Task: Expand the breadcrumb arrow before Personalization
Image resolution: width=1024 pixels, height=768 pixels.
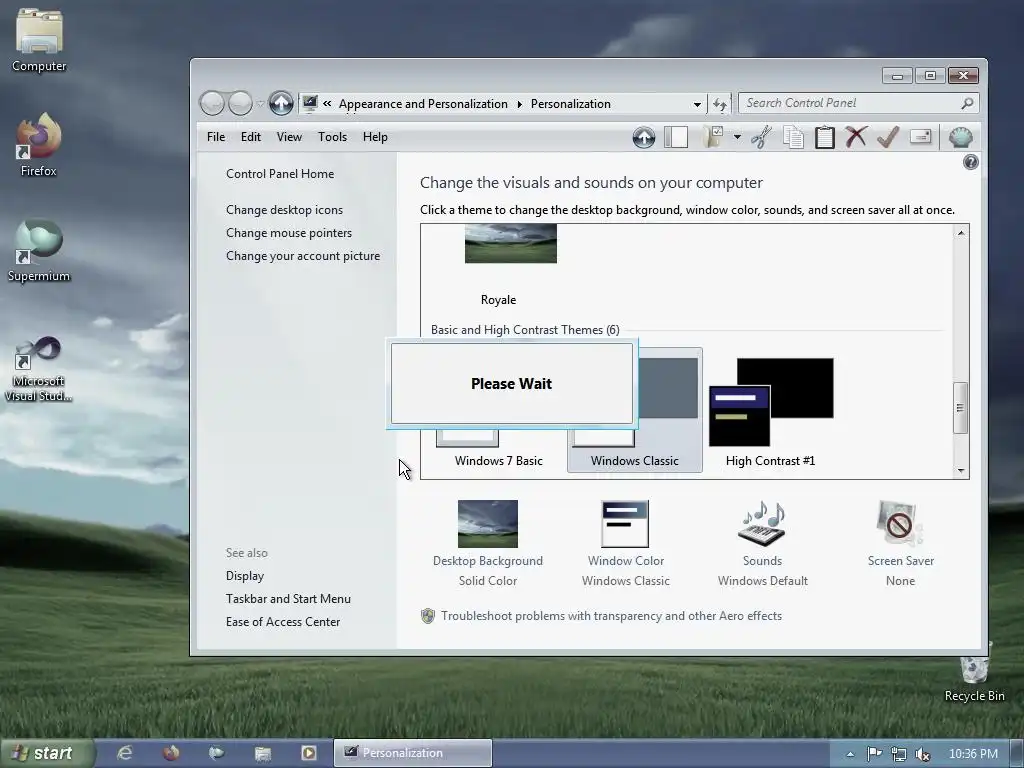Action: pyautogui.click(x=520, y=104)
